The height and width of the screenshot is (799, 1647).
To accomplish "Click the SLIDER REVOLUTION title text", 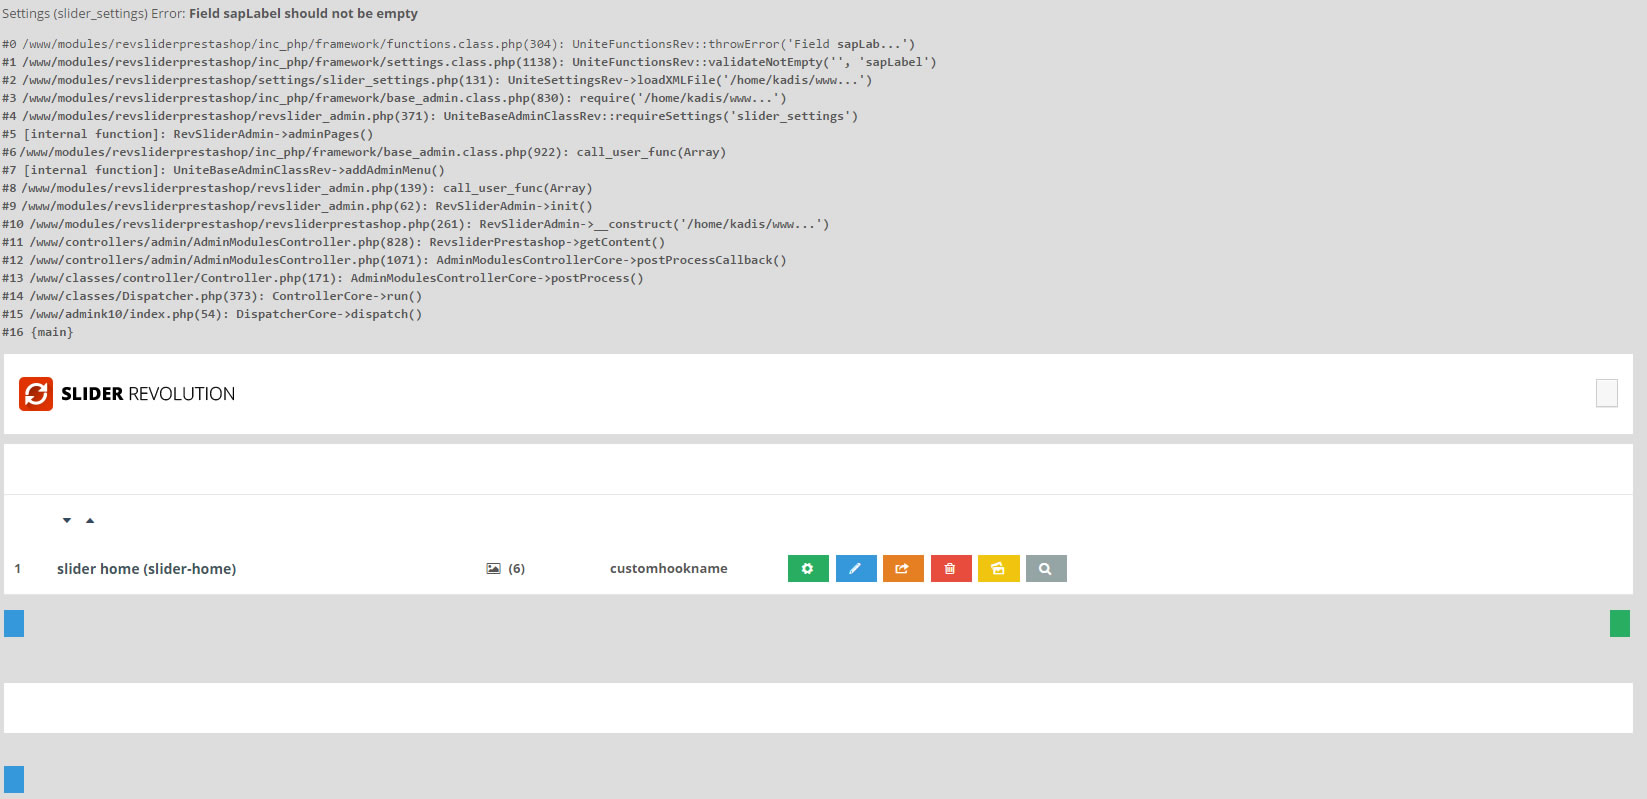I will click(148, 394).
